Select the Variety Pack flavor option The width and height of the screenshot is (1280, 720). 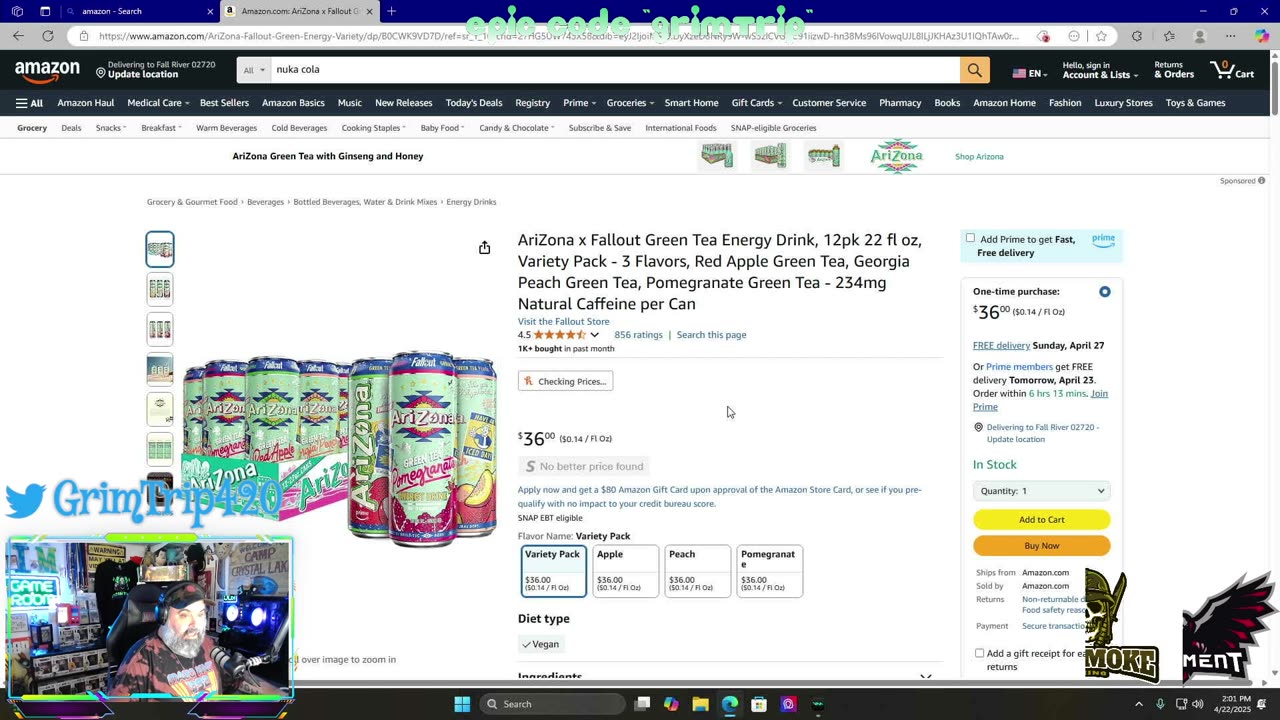[x=553, y=571]
